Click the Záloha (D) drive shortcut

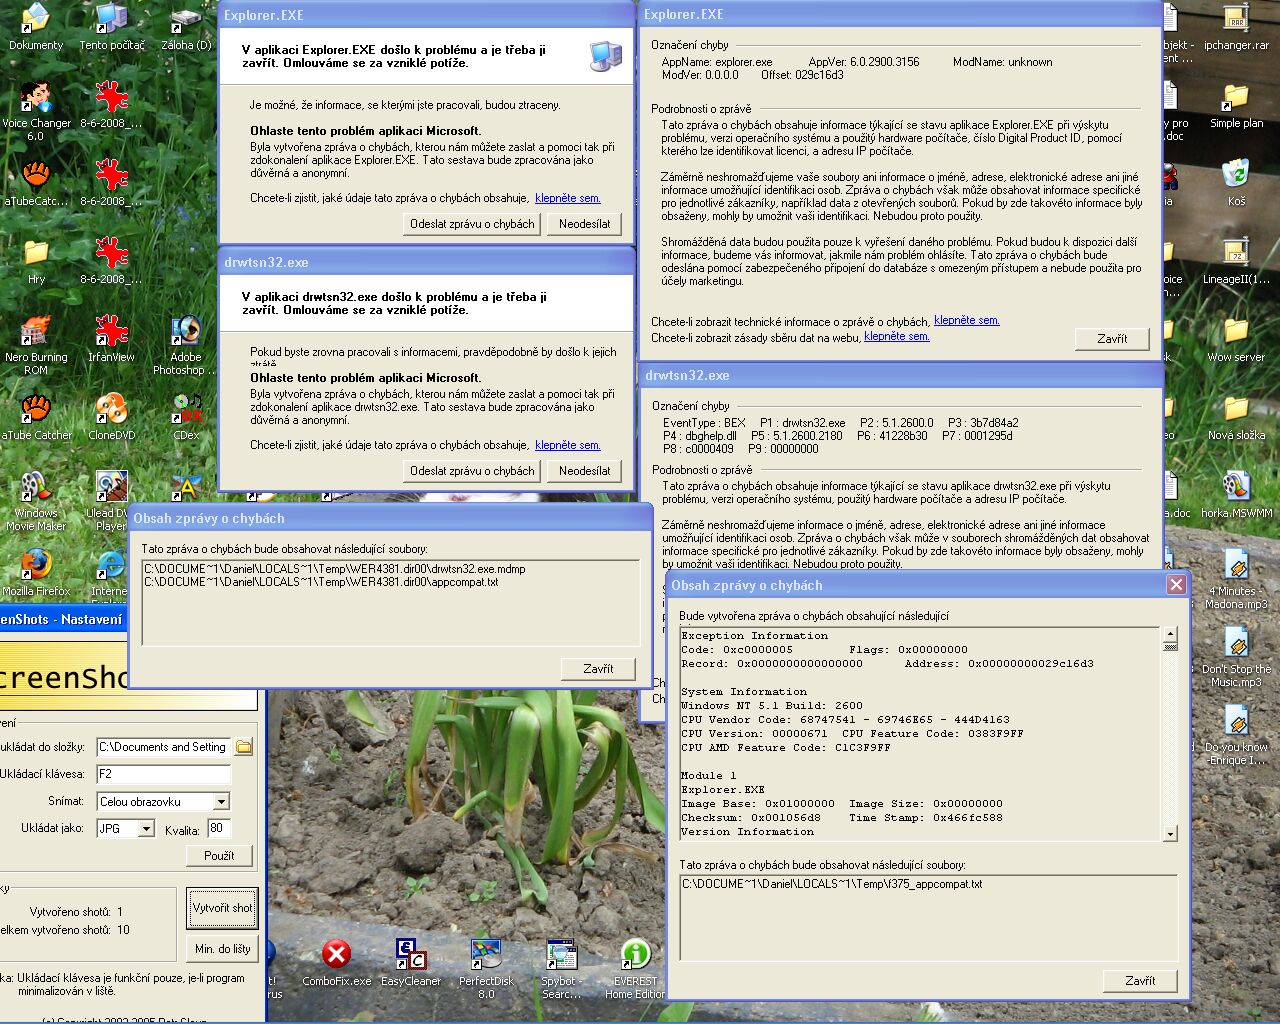[x=186, y=27]
